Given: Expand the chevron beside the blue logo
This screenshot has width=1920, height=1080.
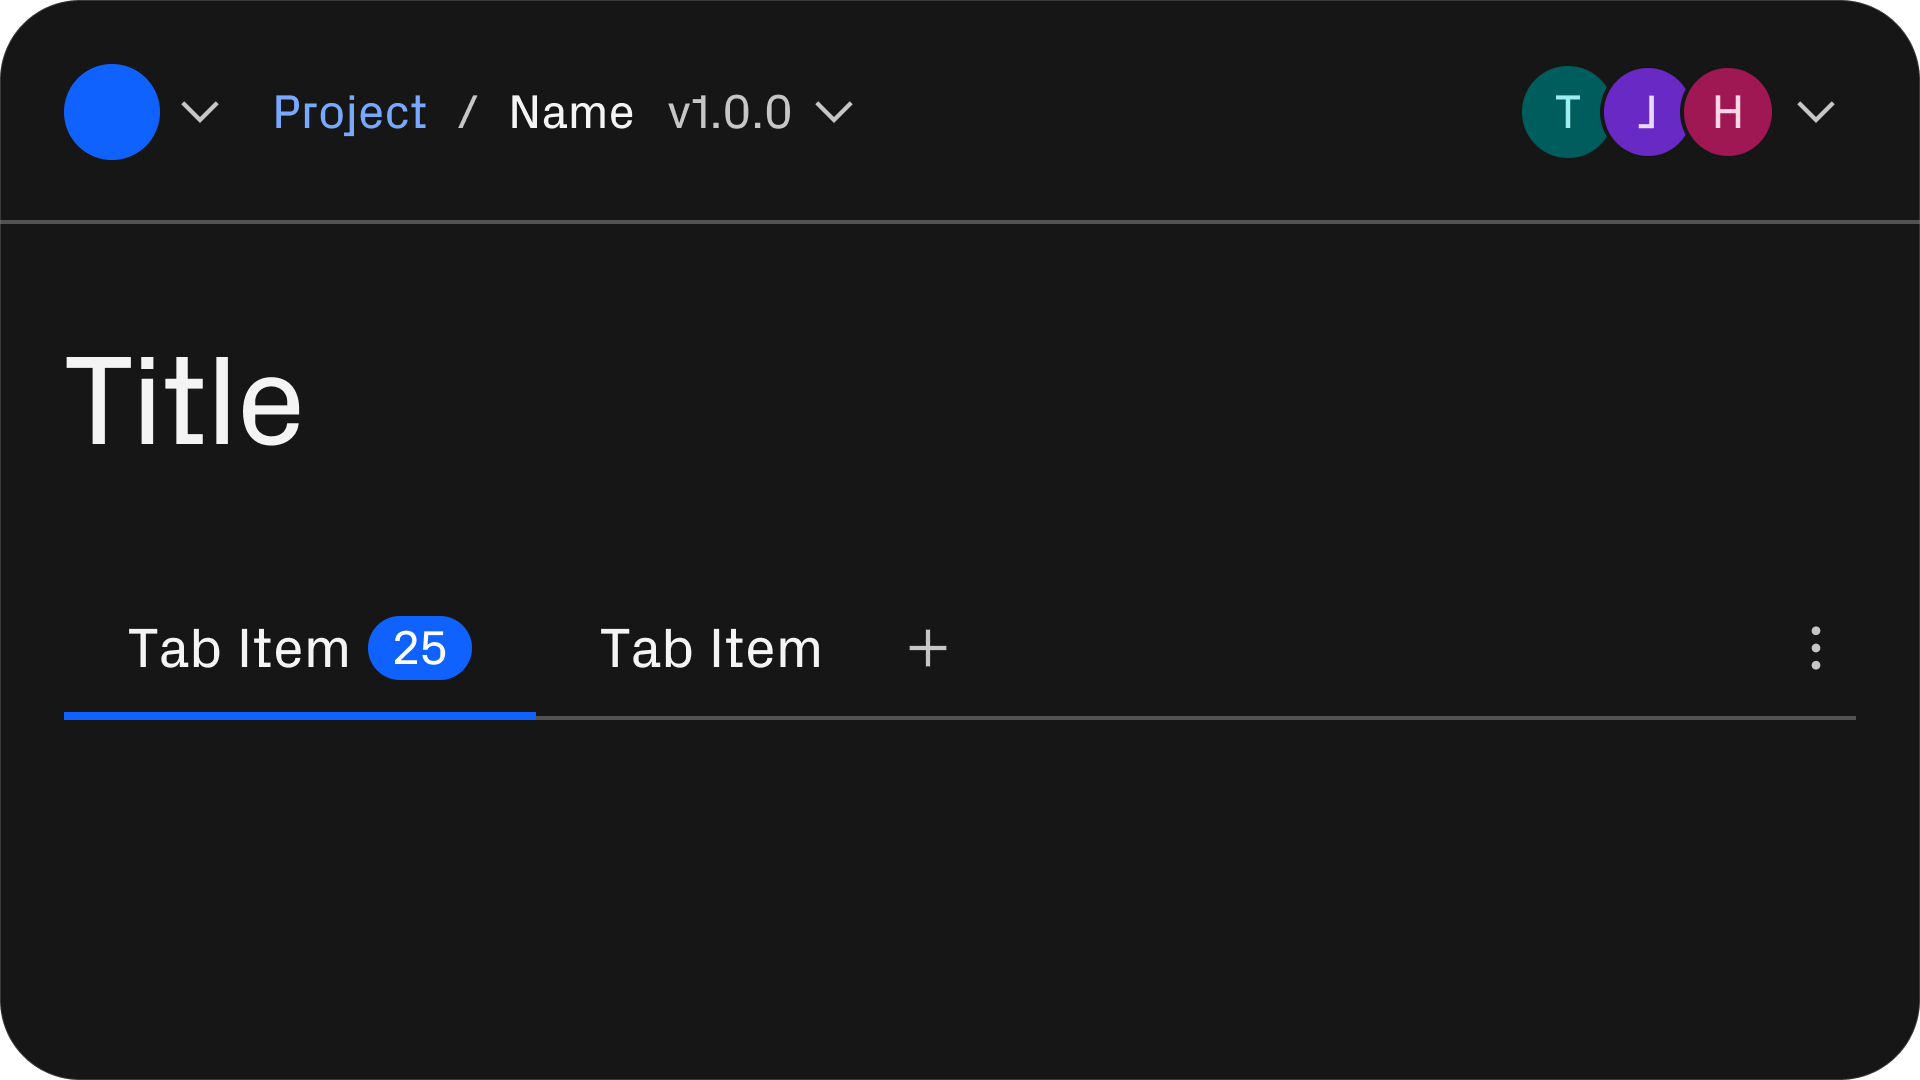Looking at the screenshot, I should point(200,112).
